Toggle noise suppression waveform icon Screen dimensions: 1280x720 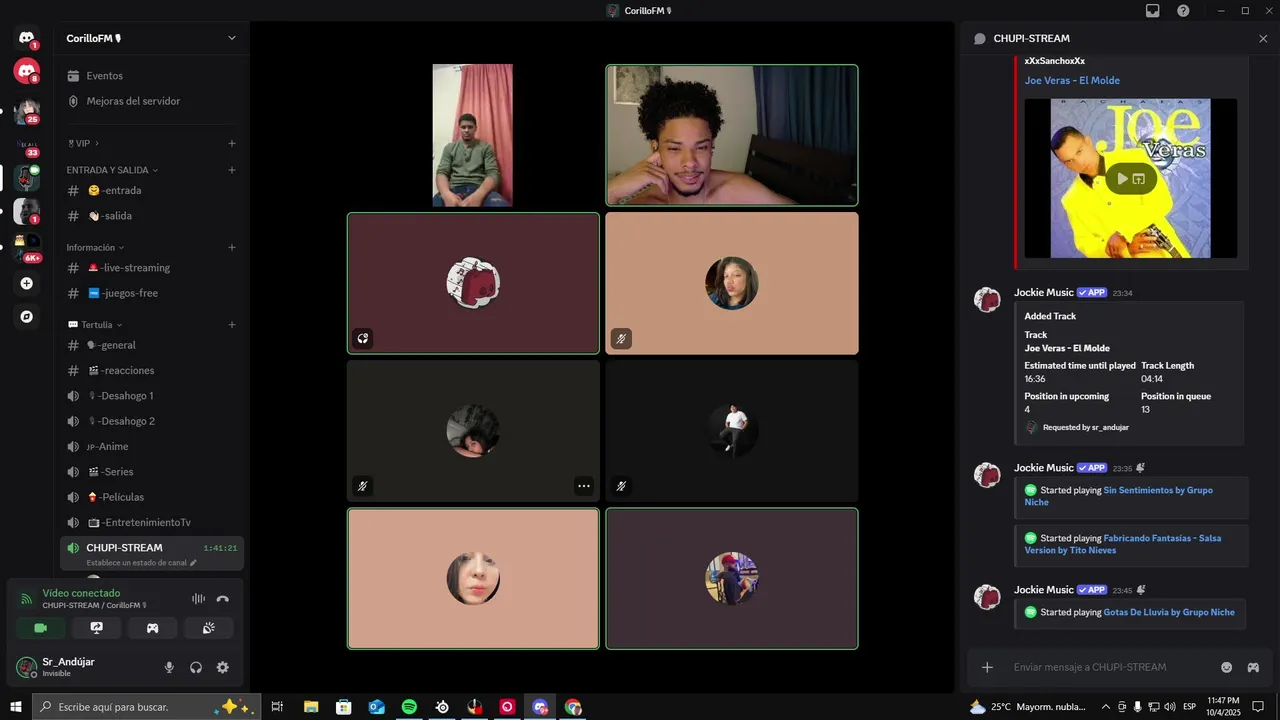pyautogui.click(x=198, y=599)
